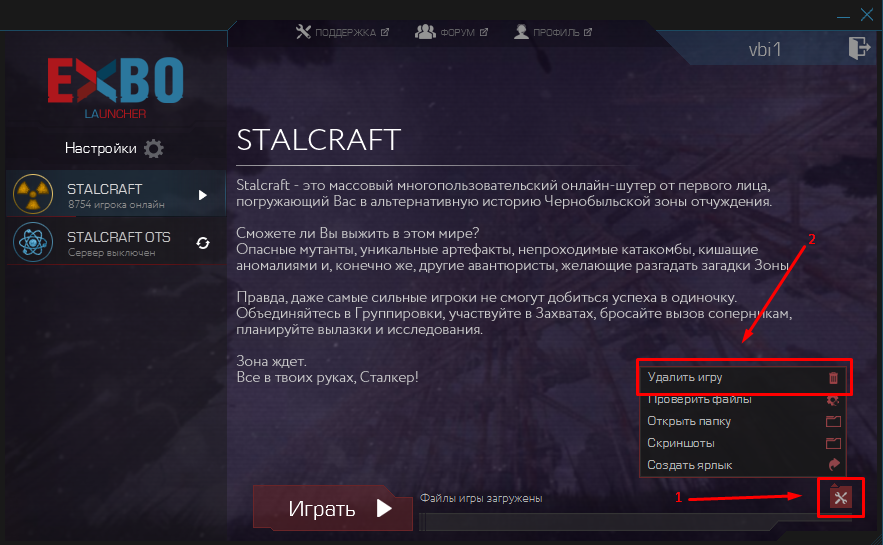The height and width of the screenshot is (545, 883).
Task: Click the EXBO Launcher logo
Action: [115, 88]
